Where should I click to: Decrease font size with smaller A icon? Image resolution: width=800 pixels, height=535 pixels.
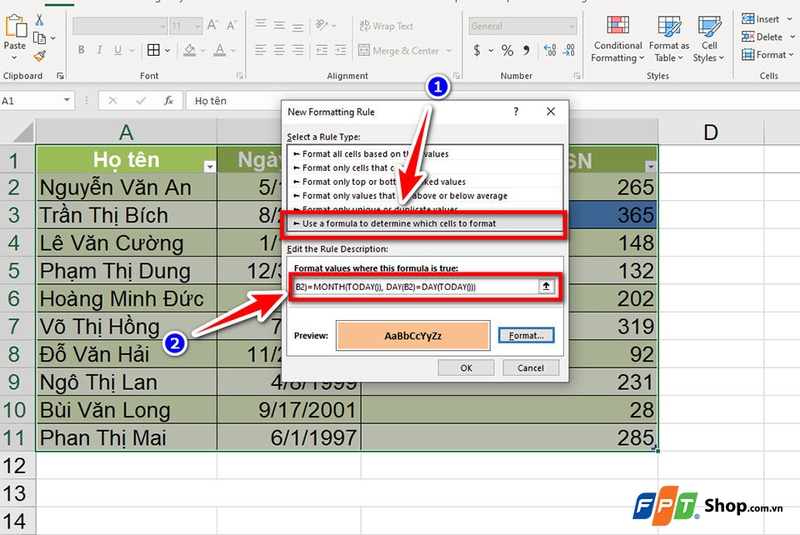point(232,25)
